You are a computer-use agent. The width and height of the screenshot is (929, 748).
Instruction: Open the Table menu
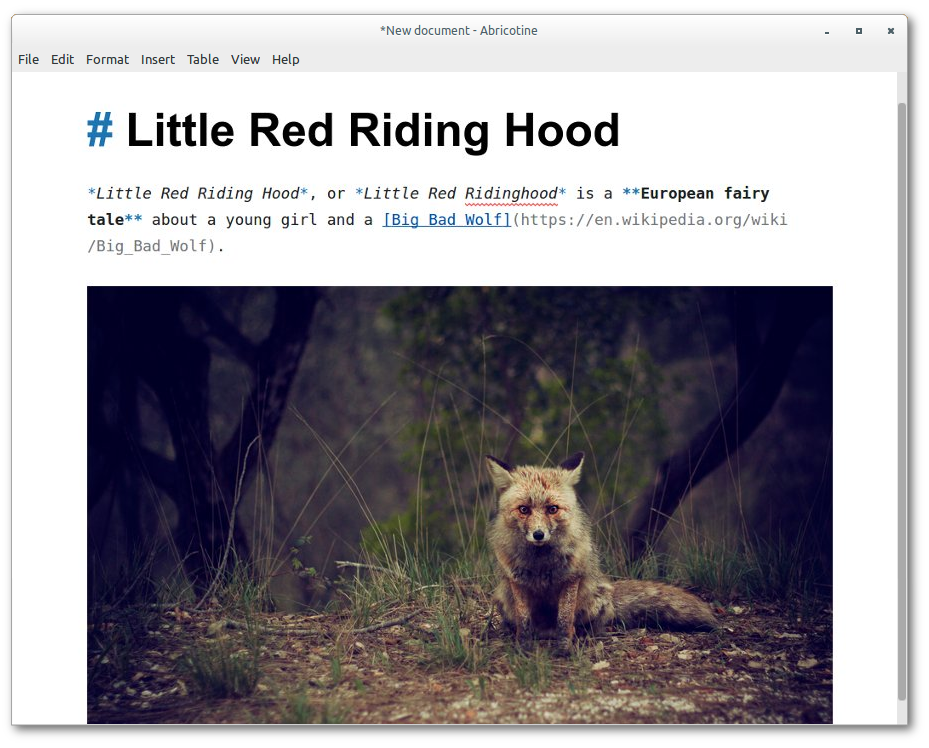[x=203, y=60]
